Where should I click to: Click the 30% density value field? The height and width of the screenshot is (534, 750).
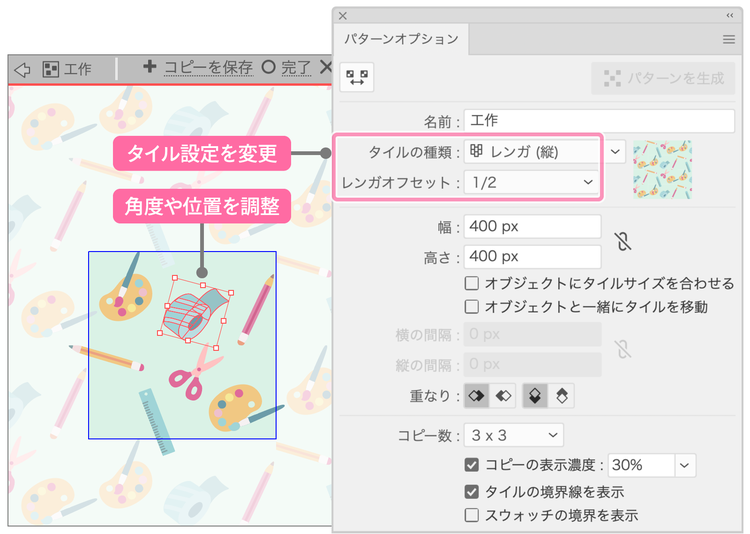pyautogui.click(x=641, y=465)
